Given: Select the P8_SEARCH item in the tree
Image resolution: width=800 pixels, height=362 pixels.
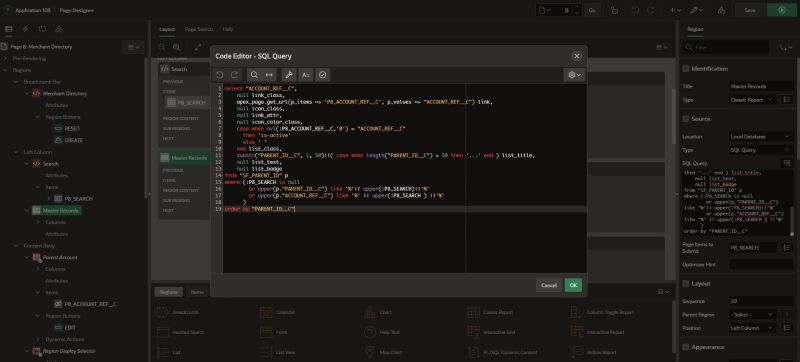Looking at the screenshot, I should point(79,198).
